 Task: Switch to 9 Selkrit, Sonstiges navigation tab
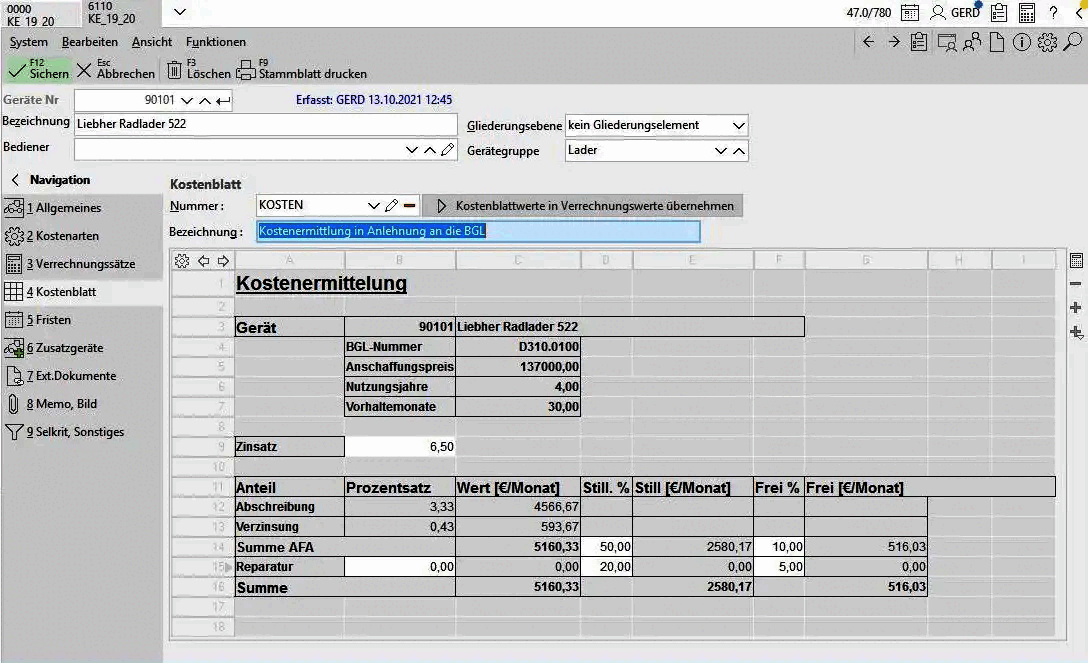pos(82,431)
